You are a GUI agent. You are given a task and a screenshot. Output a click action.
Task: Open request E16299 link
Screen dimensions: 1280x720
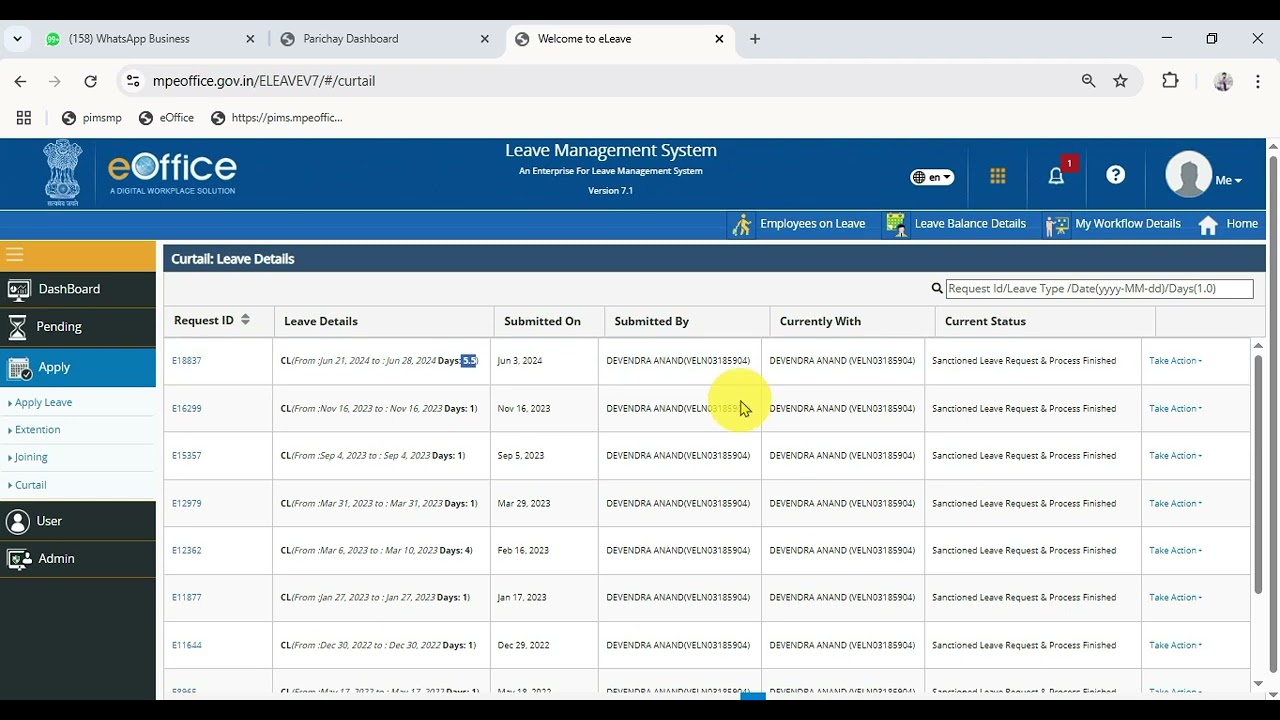click(187, 408)
